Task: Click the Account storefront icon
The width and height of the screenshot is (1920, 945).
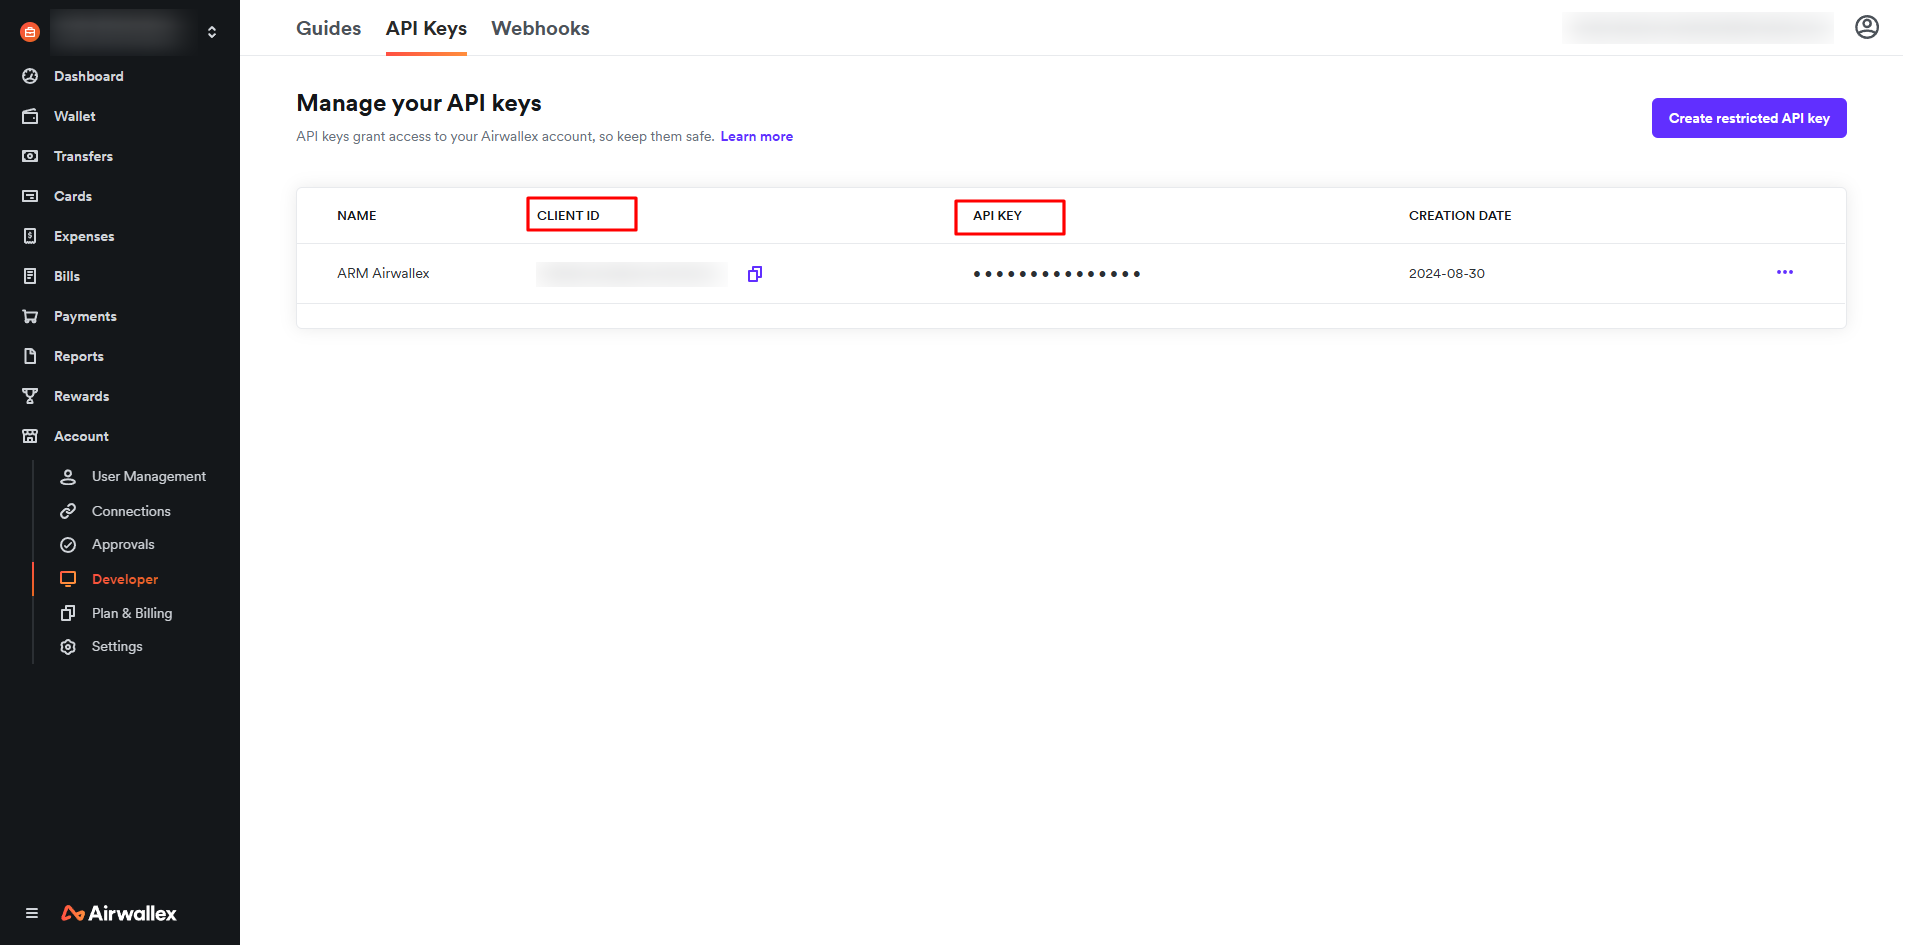Action: (30, 436)
